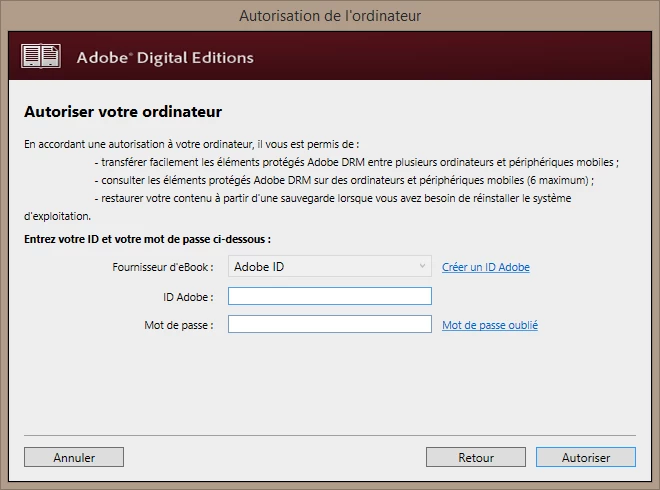Image resolution: width=660 pixels, height=490 pixels.
Task: Click the Autoriser votre ordinateur heading
Action: (123, 112)
